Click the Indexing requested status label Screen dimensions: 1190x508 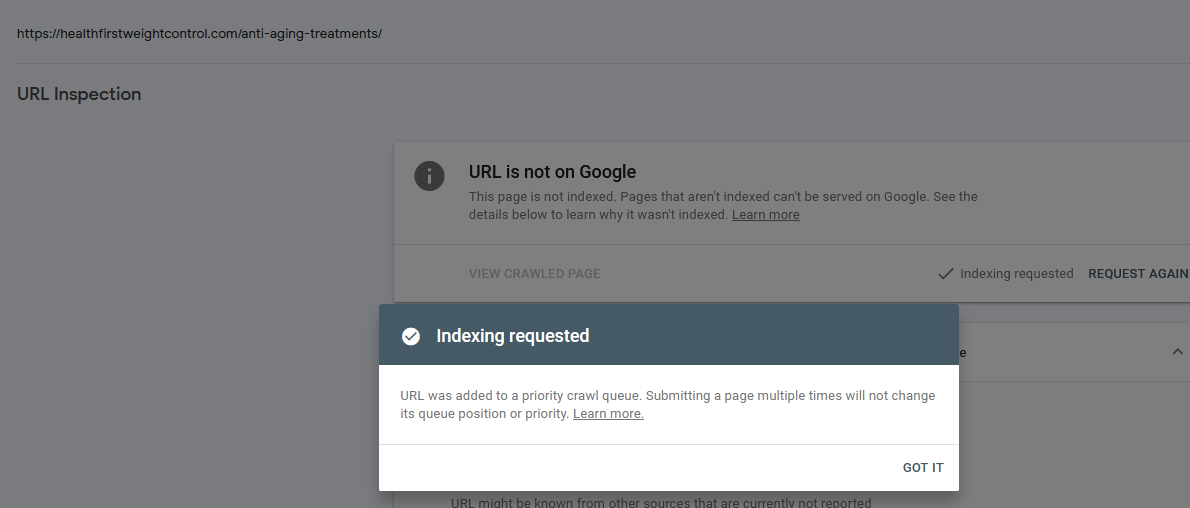pos(1016,274)
